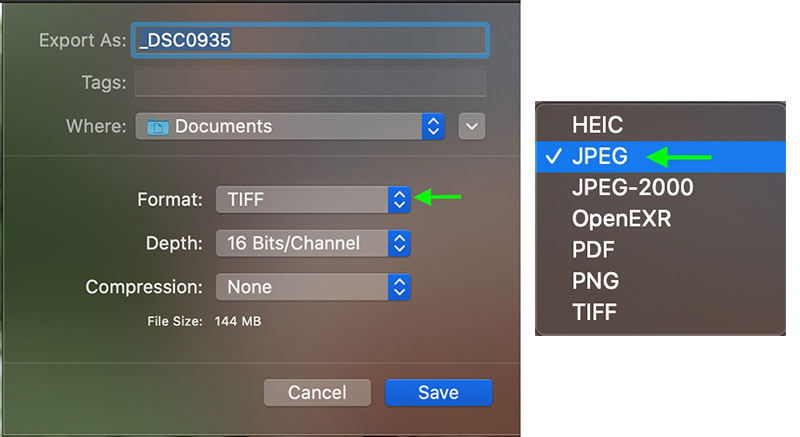Click into the Tags text field

point(310,82)
